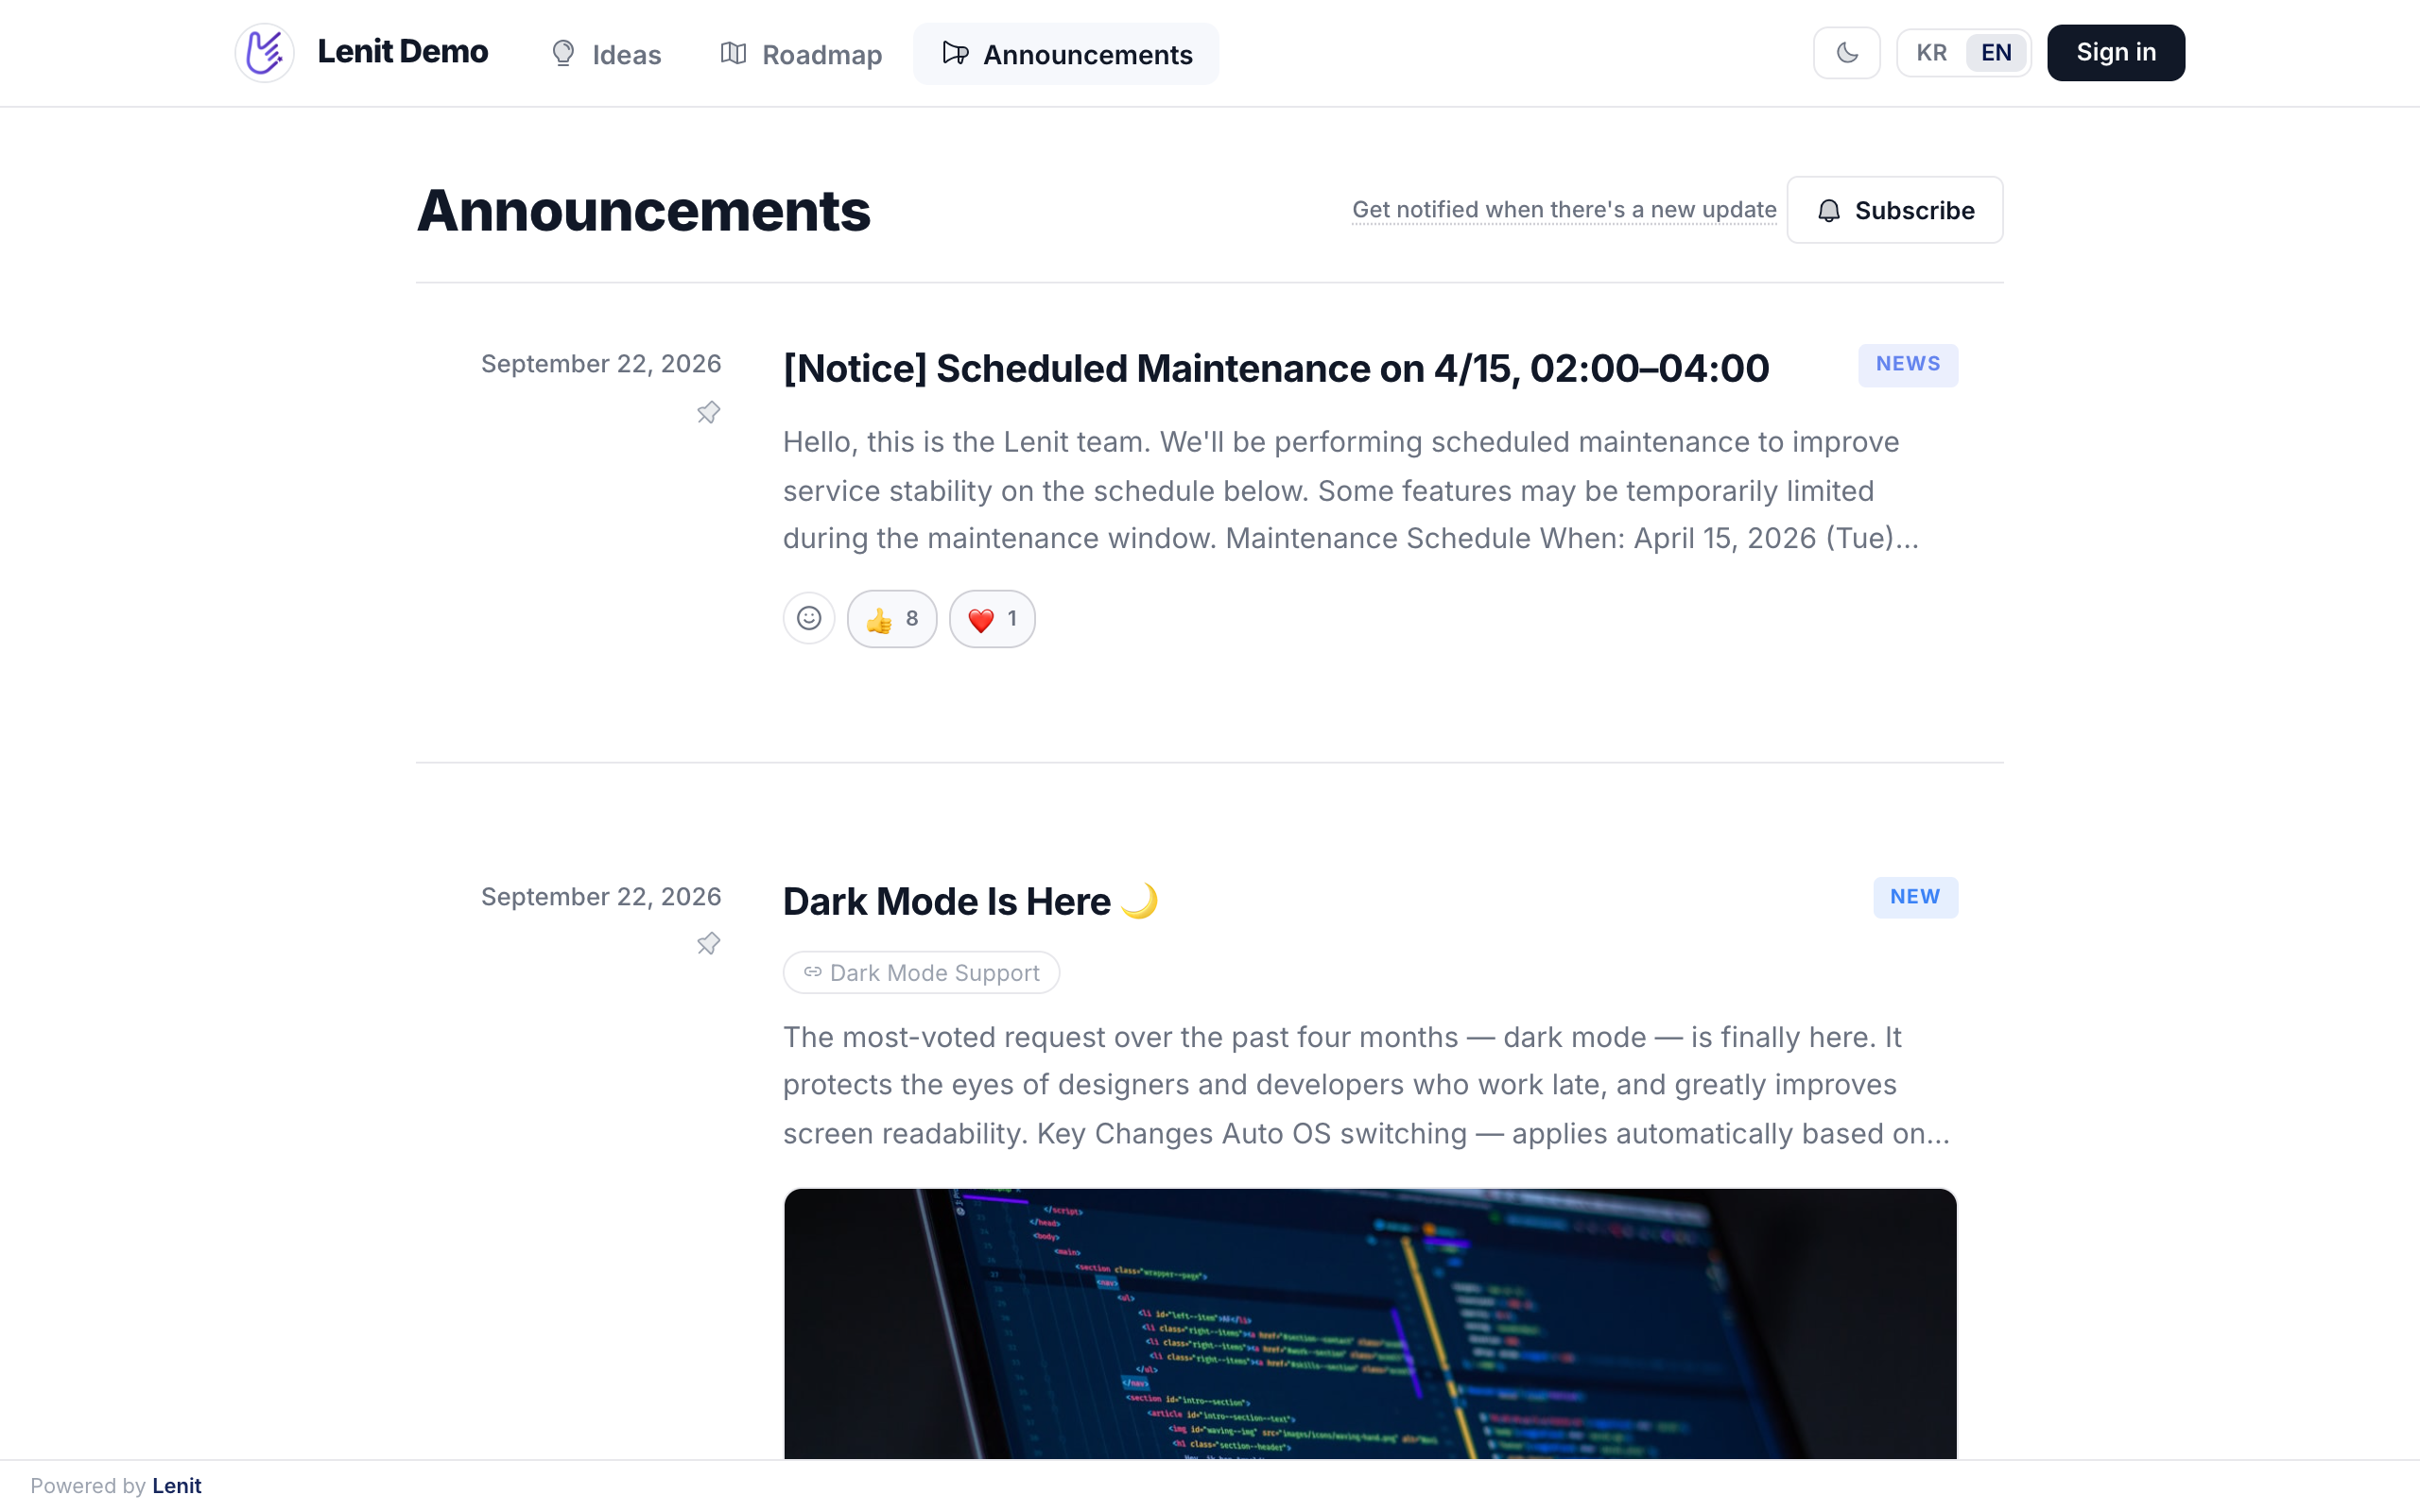Open the Ideas tab
The image size is (2420, 1512).
pos(606,54)
